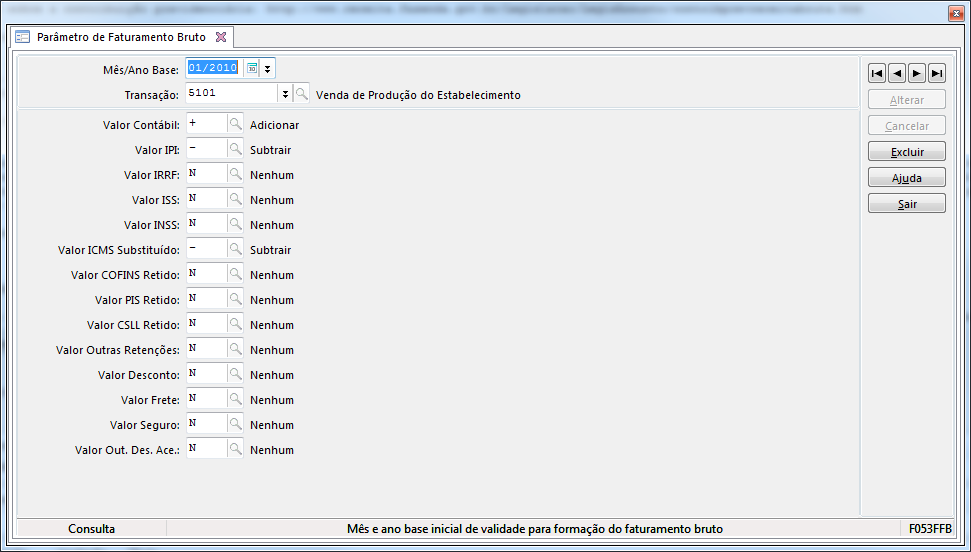The image size is (971, 552).
Task: Open calendar picker beside Mês/Ano Base
Action: click(253, 68)
